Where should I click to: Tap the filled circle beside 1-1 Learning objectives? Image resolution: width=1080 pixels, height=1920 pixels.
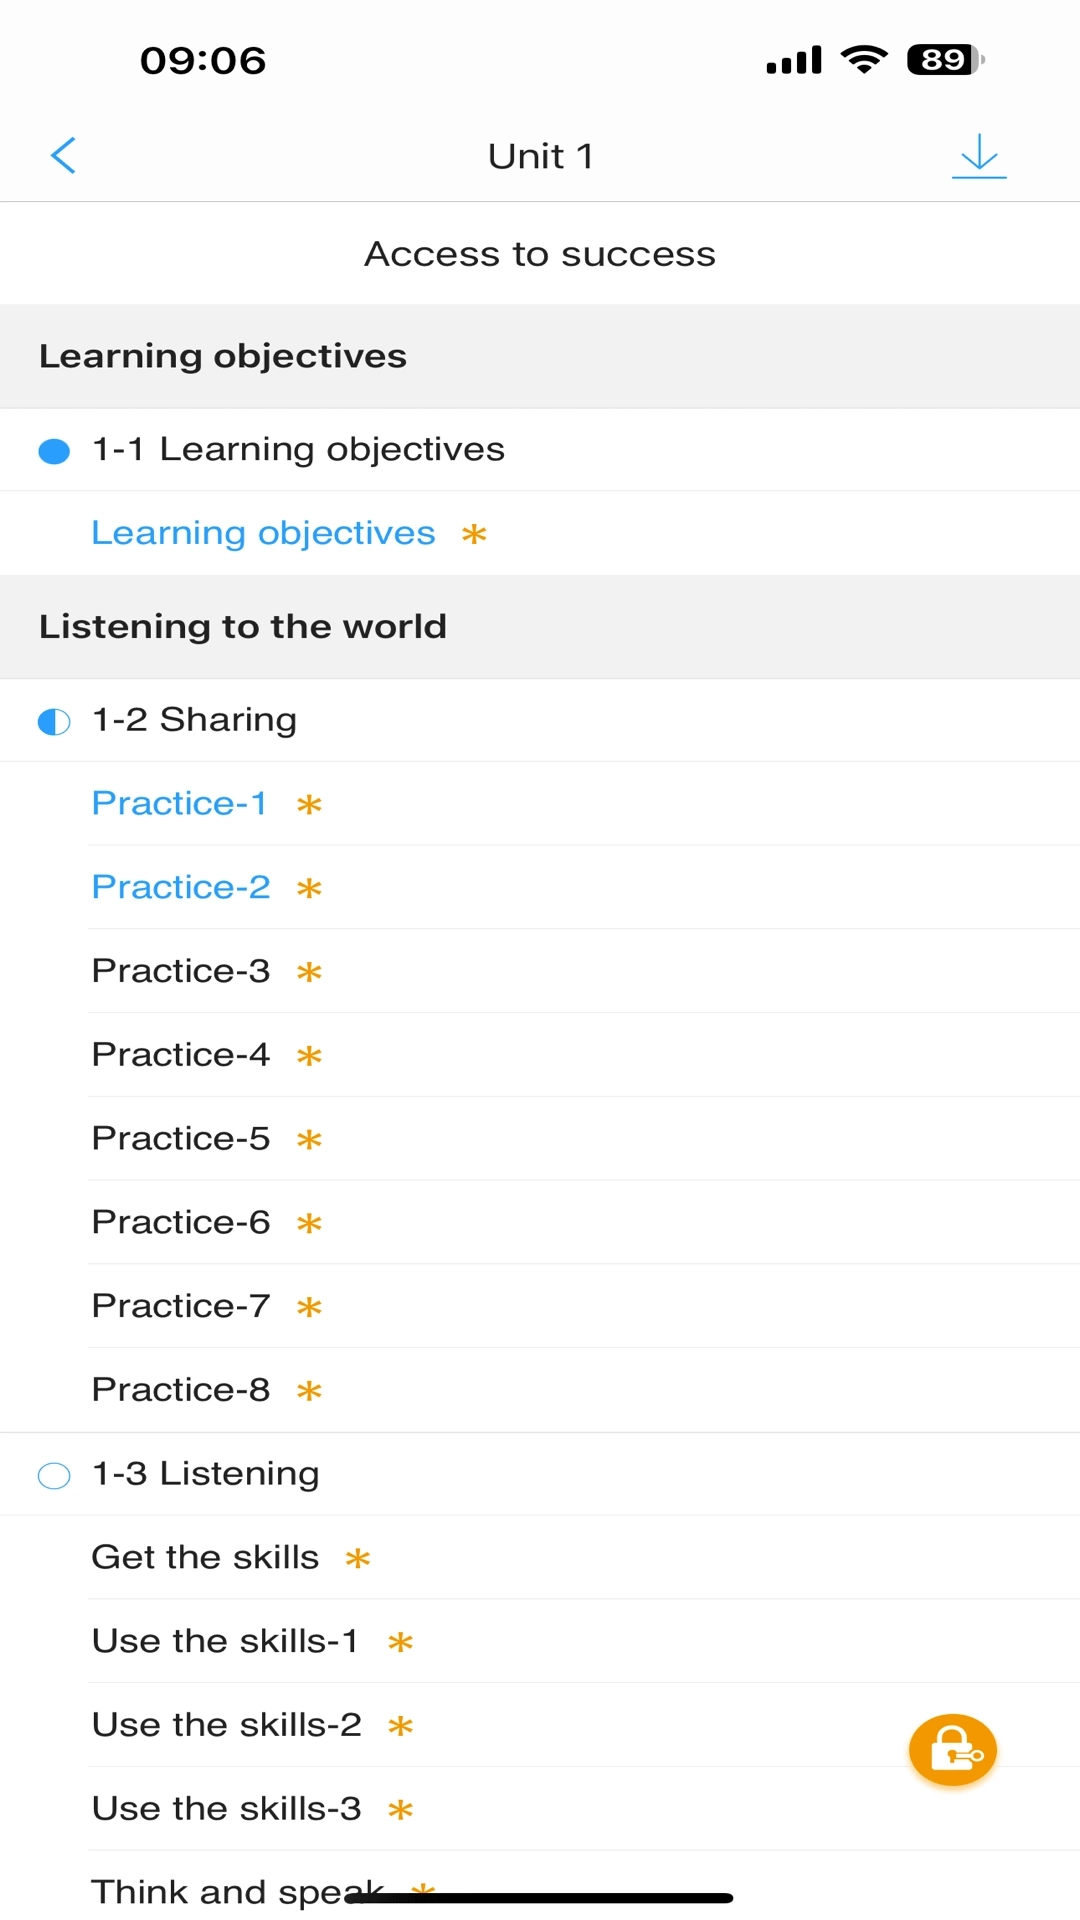[x=54, y=451]
